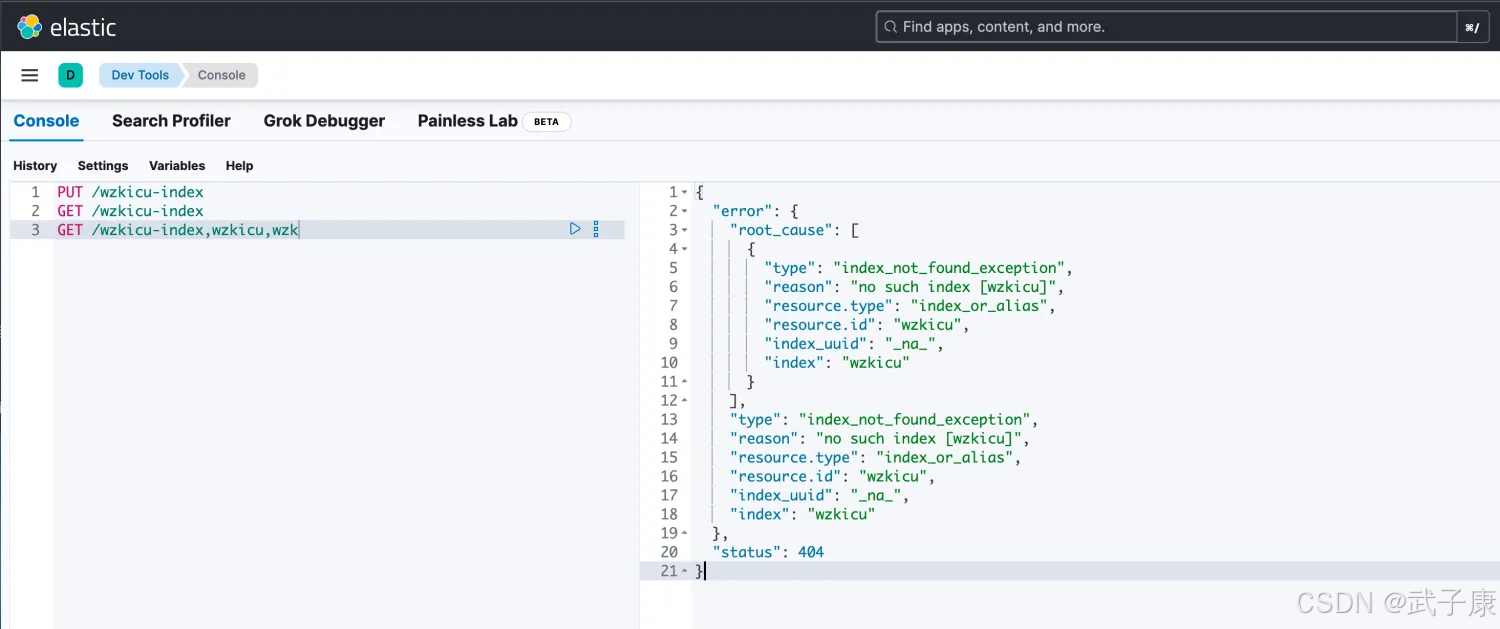
Task: Open request options three-dot menu
Action: pyautogui.click(x=596, y=229)
